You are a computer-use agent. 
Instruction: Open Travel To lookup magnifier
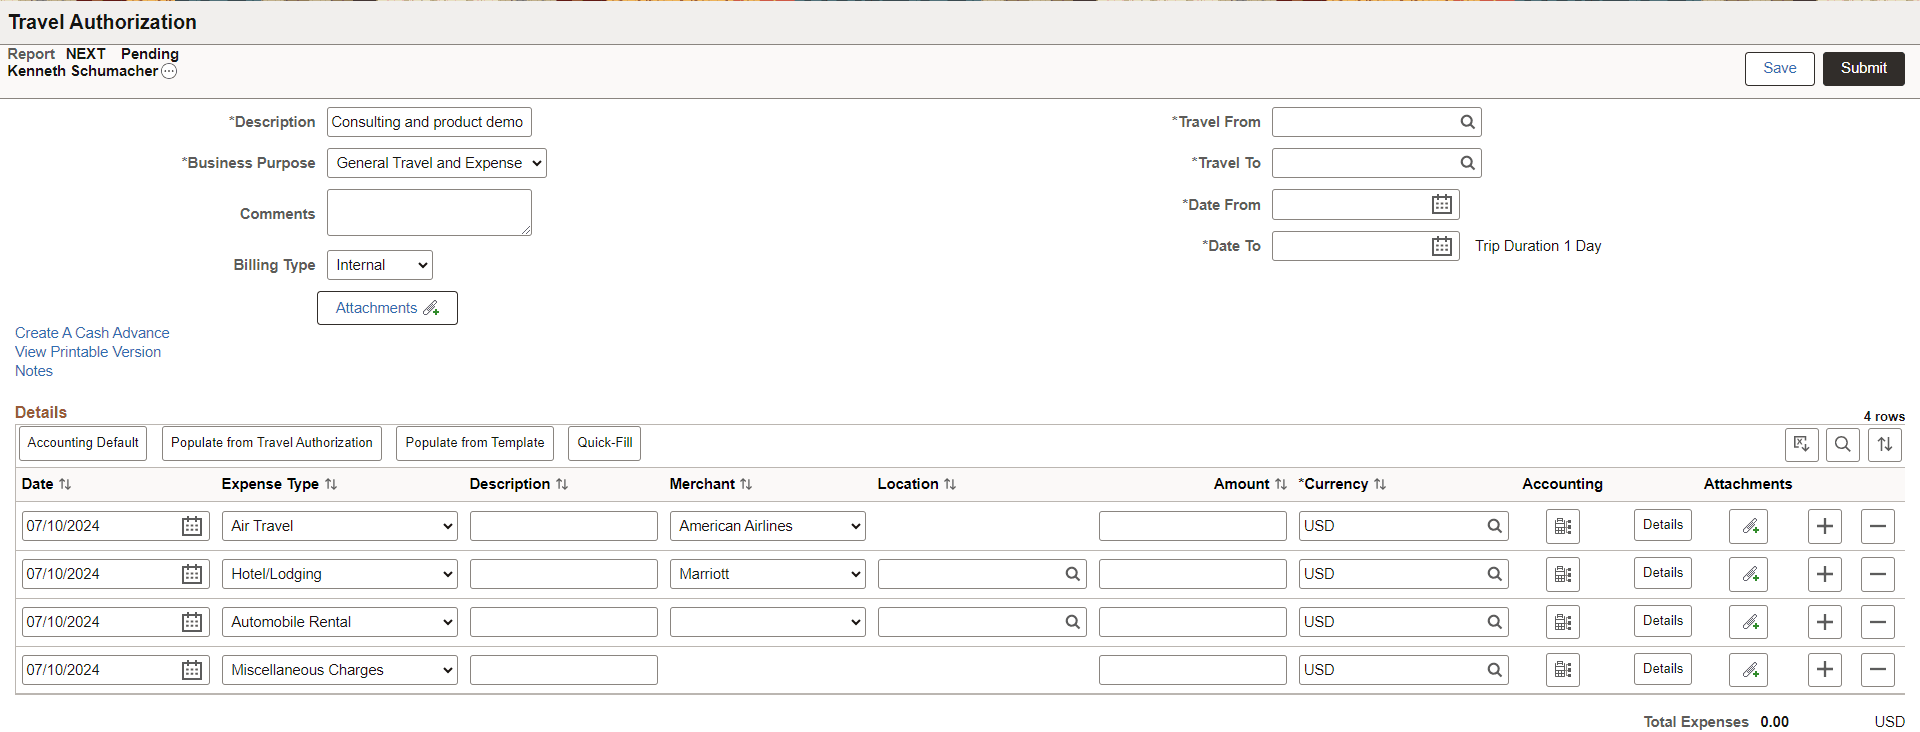pyautogui.click(x=1467, y=163)
